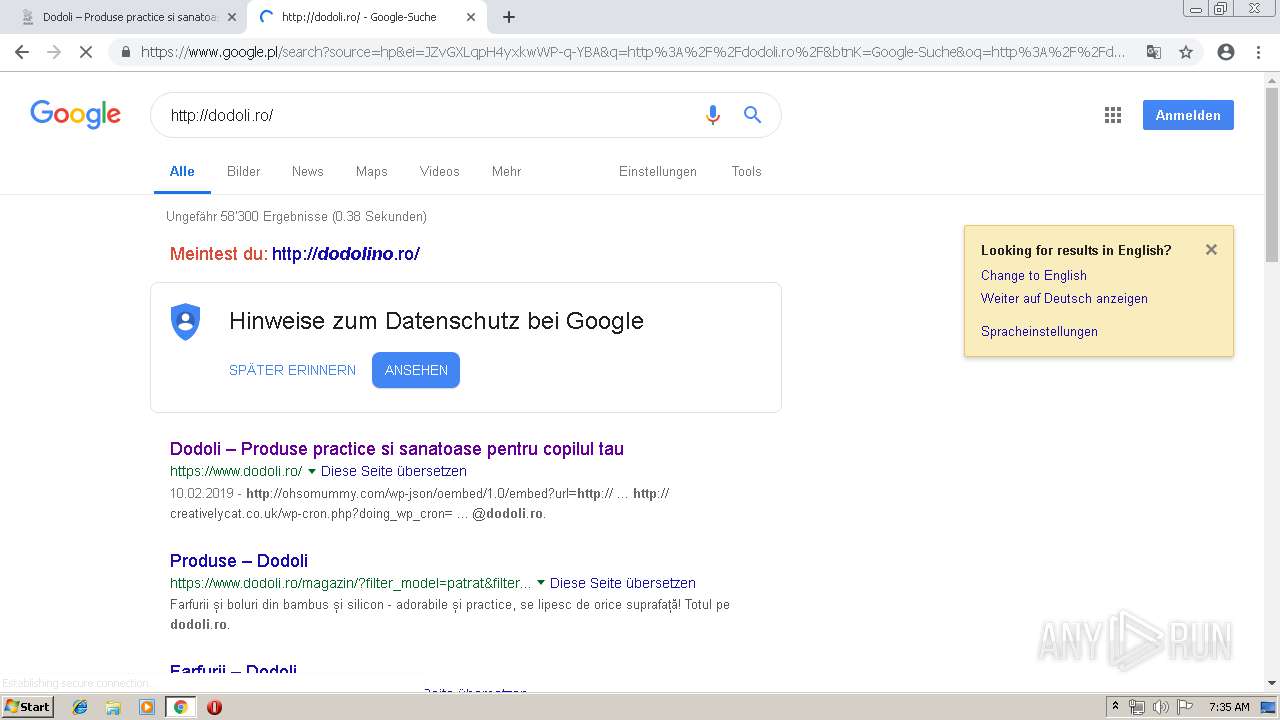The height and width of the screenshot is (720, 1280).
Task: Close the Google-Suche tab
Action: click(x=471, y=17)
